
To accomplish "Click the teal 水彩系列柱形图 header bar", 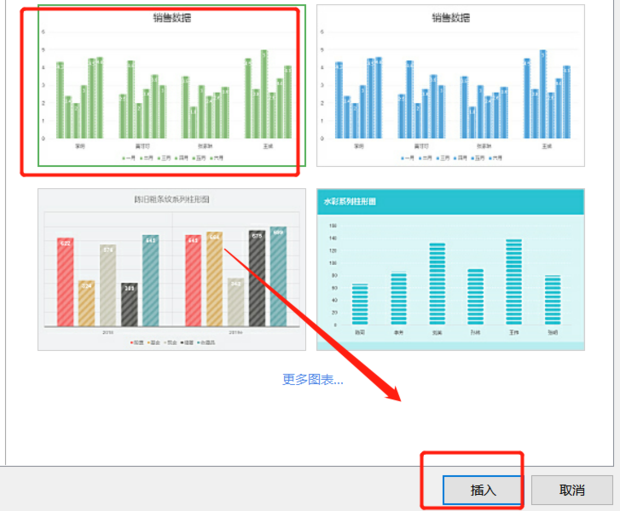I will point(450,201).
